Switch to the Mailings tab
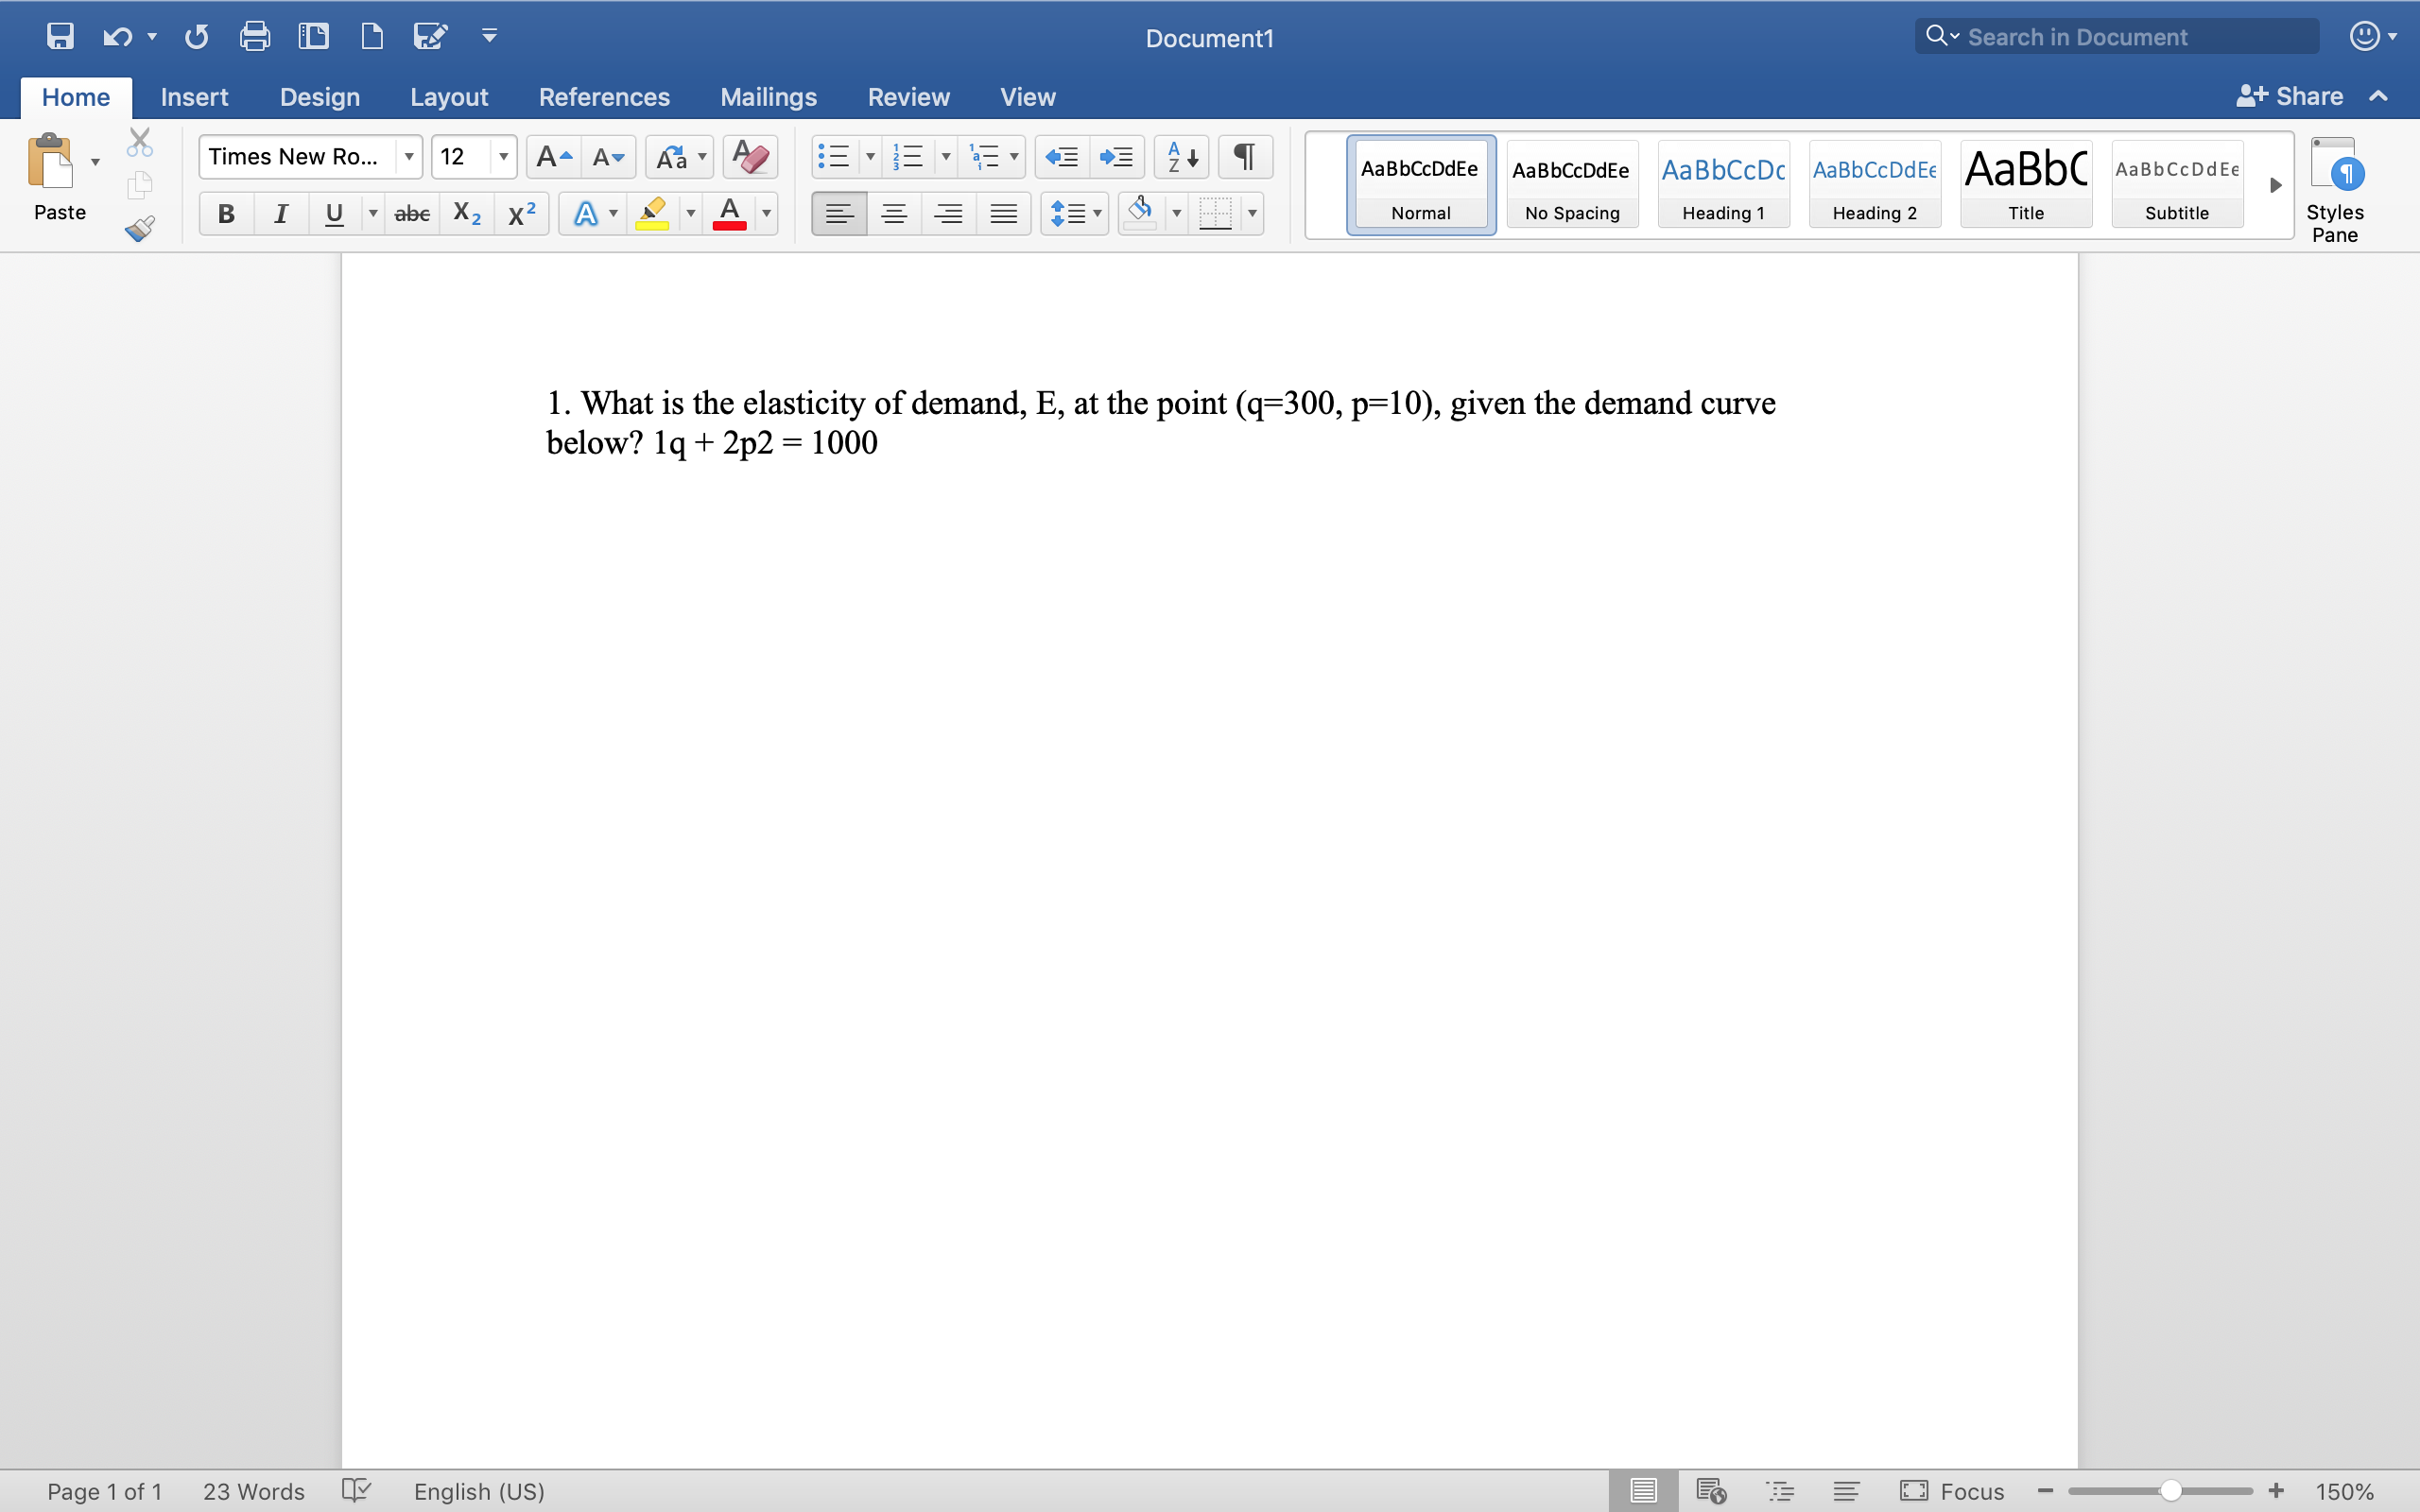The height and width of the screenshot is (1512, 2420). click(768, 97)
